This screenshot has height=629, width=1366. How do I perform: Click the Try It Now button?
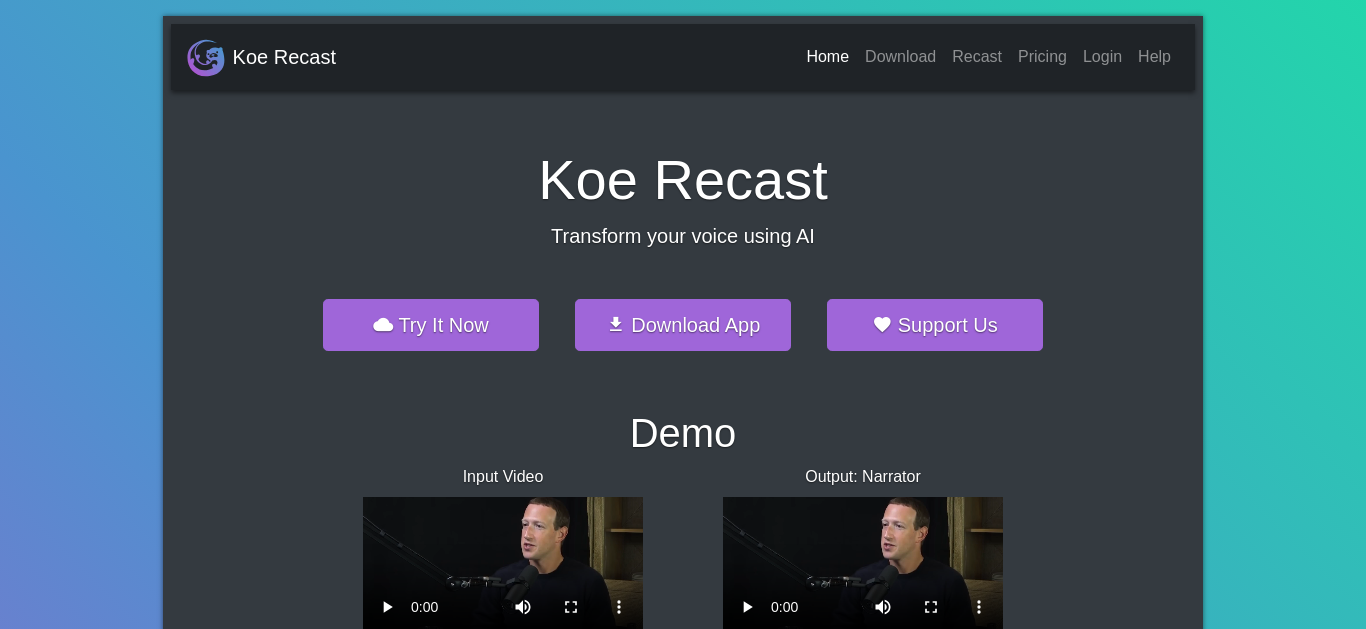pyautogui.click(x=431, y=325)
